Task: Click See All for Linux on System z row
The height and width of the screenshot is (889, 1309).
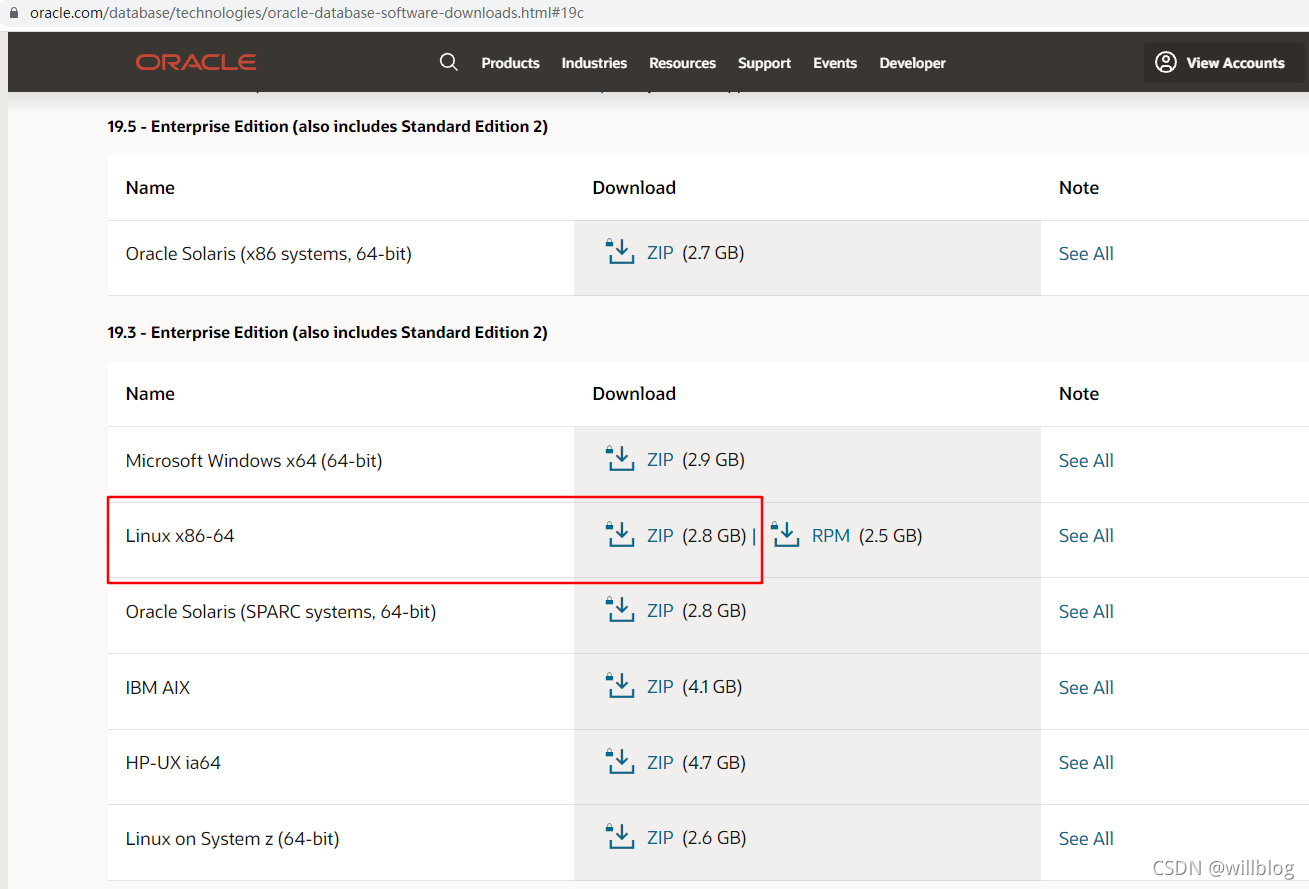Action: click(1086, 839)
